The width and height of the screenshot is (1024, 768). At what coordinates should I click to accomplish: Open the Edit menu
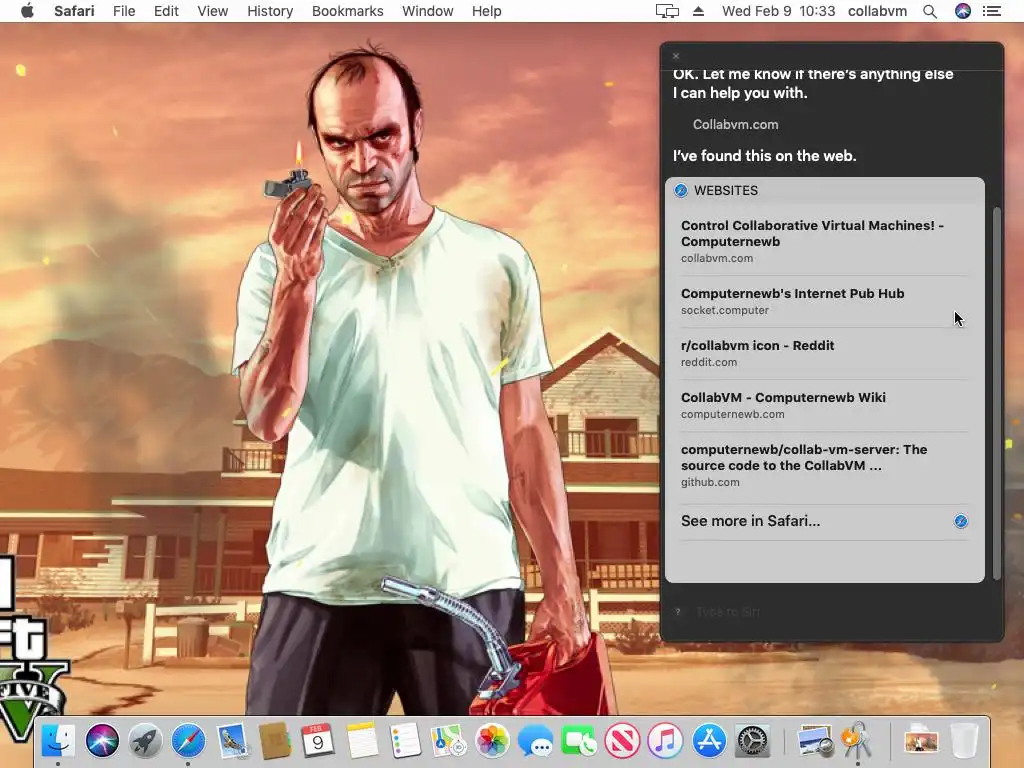[166, 11]
